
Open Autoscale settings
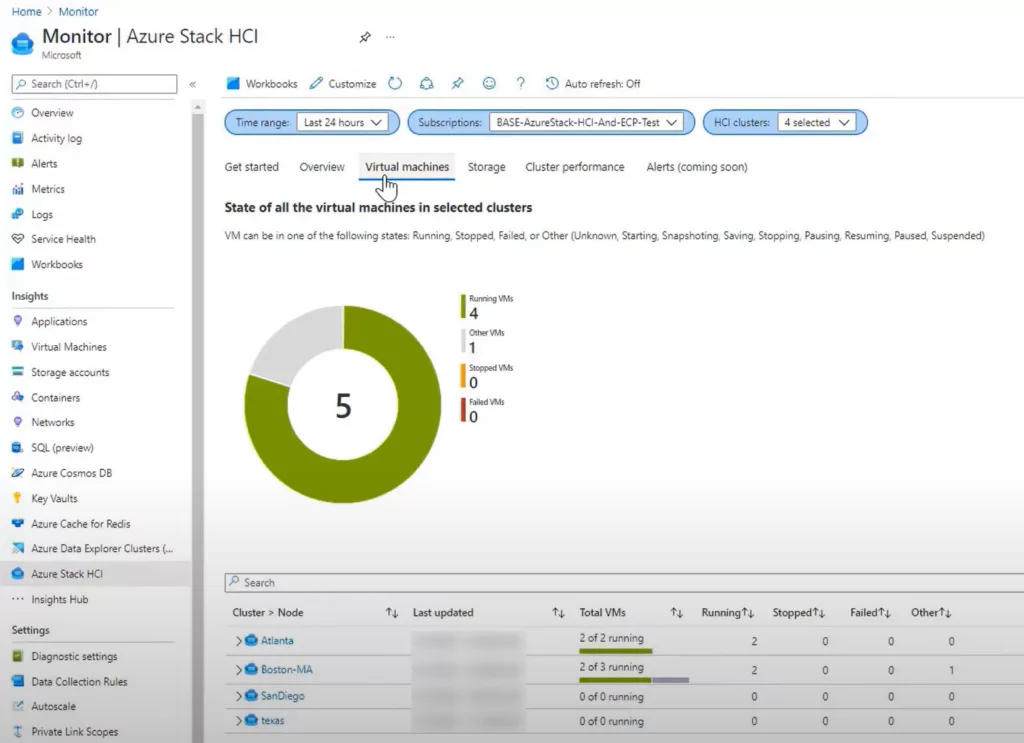53,707
